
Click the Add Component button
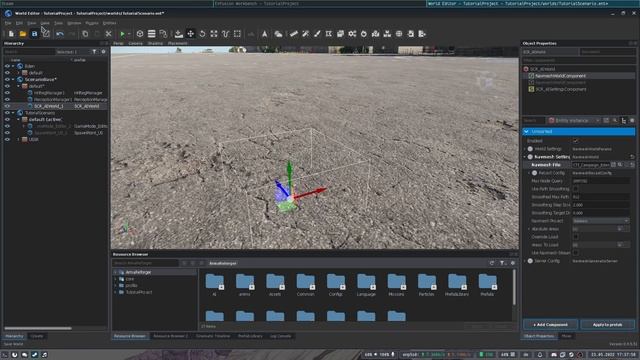550,325
